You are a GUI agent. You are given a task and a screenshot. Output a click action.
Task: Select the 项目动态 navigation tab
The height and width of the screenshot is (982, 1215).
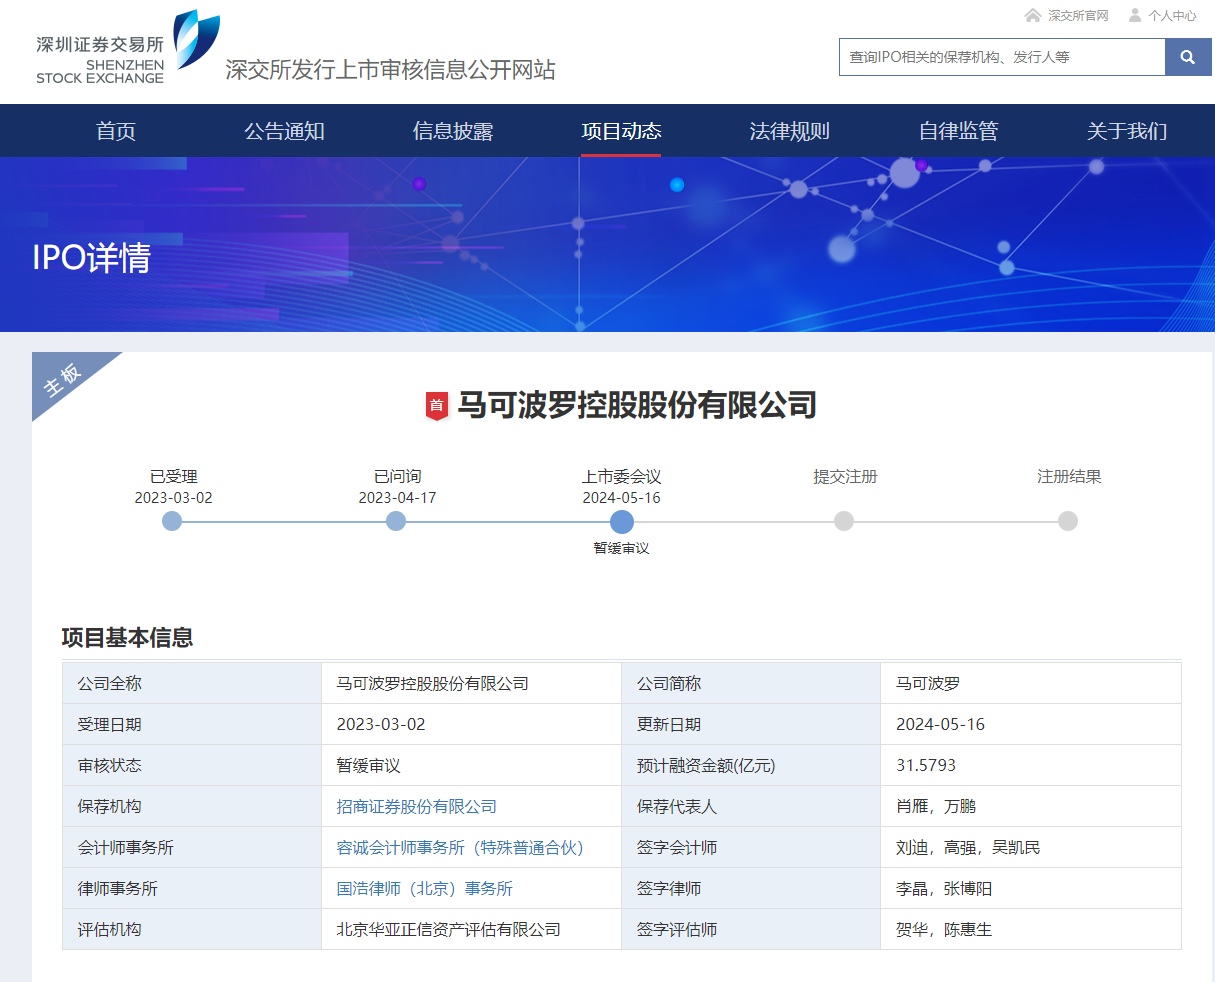coord(621,131)
